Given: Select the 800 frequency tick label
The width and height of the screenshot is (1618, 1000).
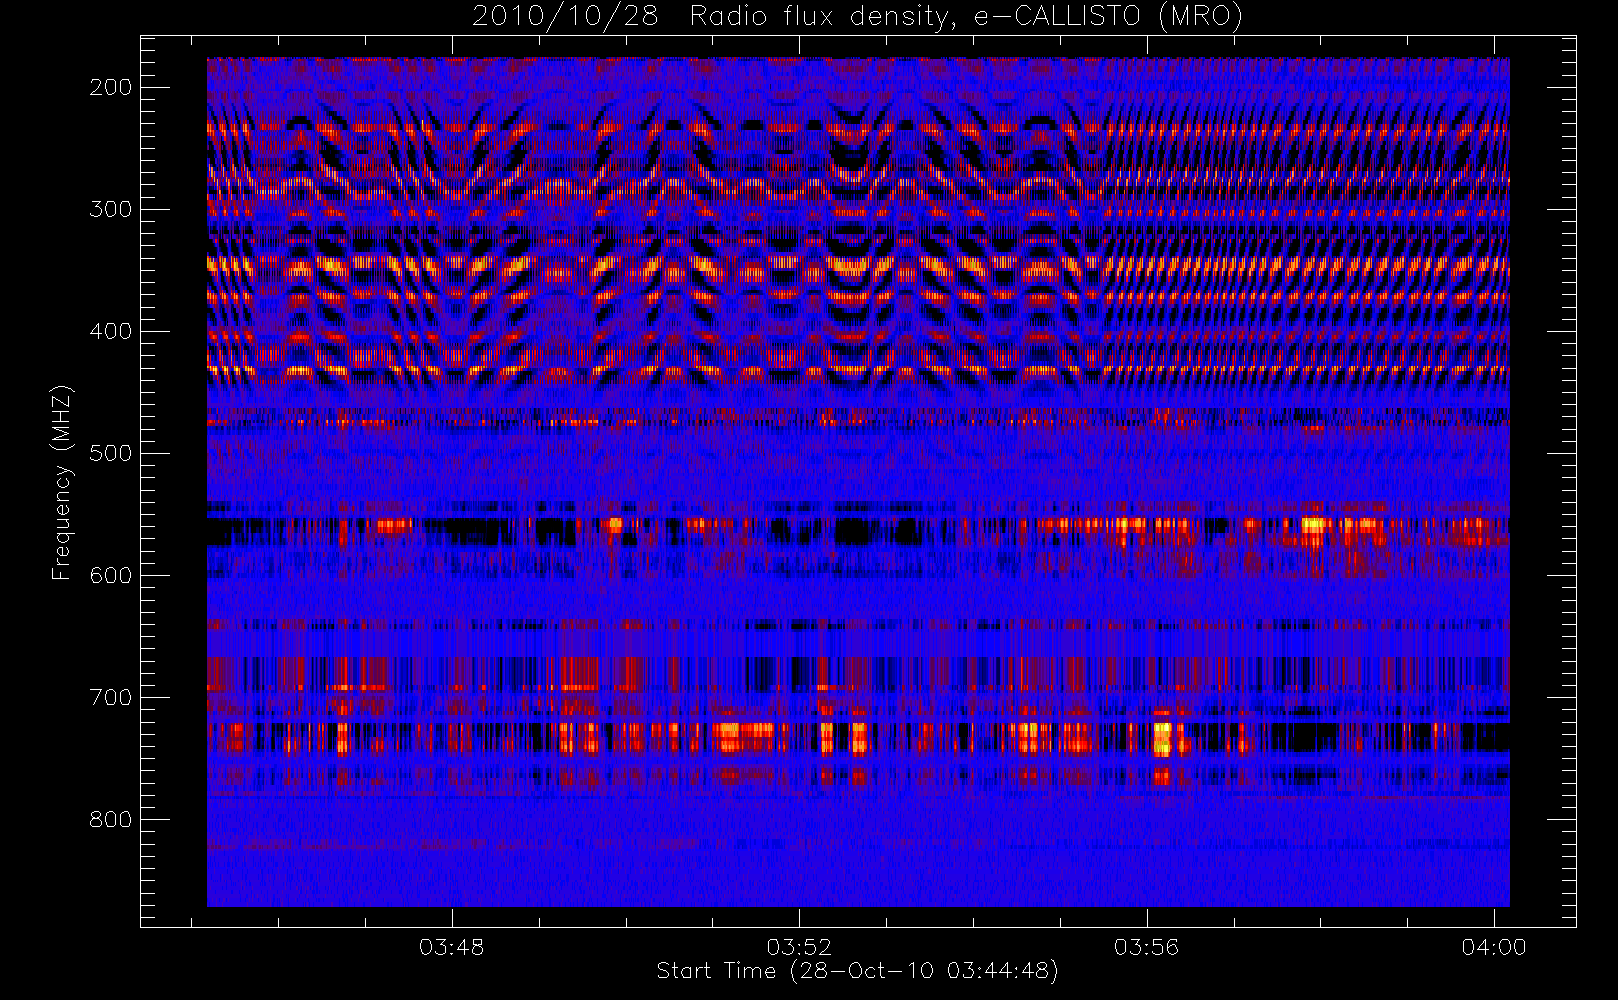Looking at the screenshot, I should pyautogui.click(x=110, y=819).
